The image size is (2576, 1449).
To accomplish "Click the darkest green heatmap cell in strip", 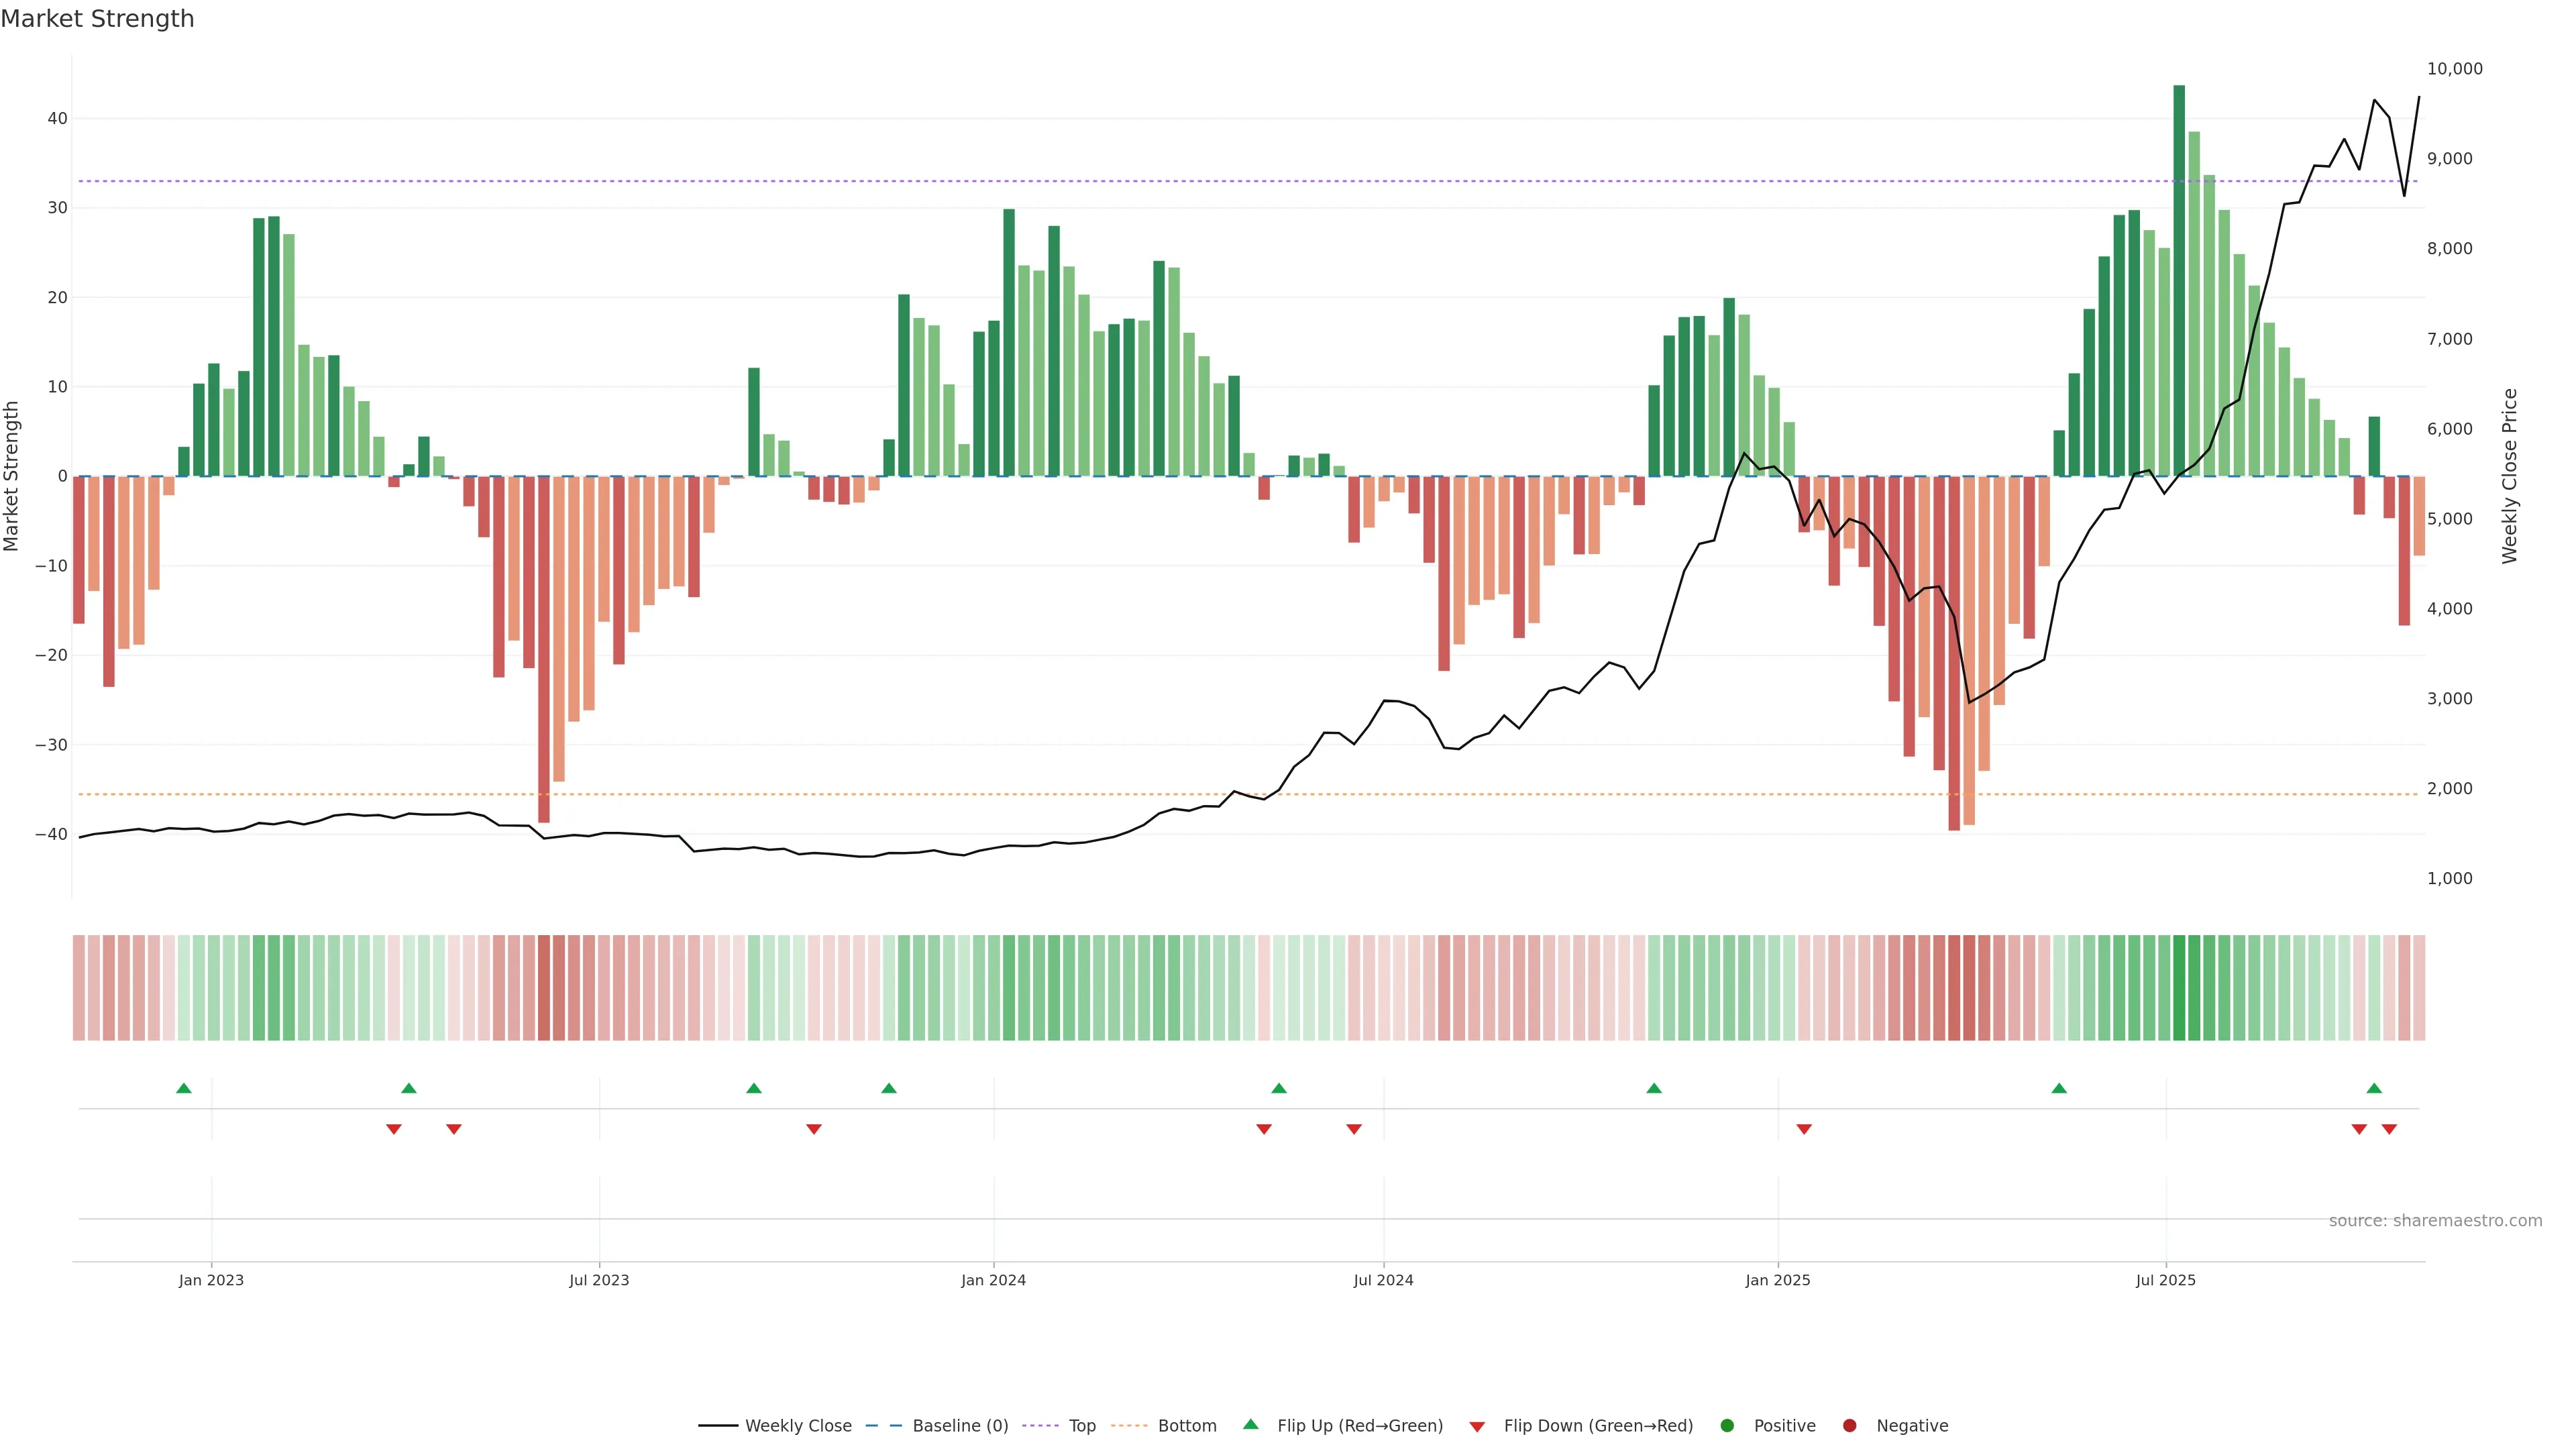I will tap(2179, 988).
